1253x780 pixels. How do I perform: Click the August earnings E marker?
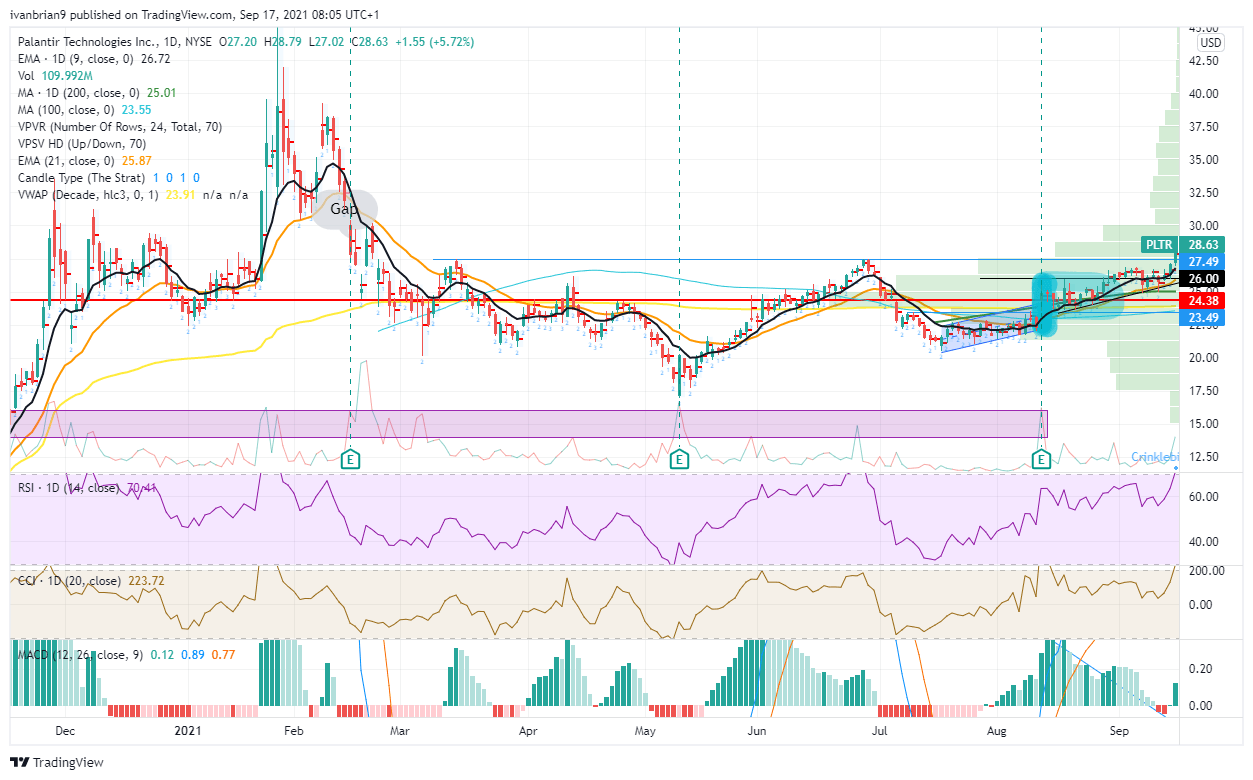coord(1041,459)
